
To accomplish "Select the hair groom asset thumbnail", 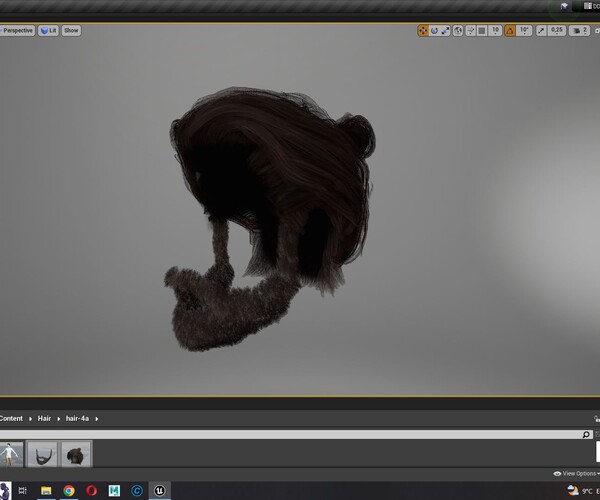I will point(76,454).
